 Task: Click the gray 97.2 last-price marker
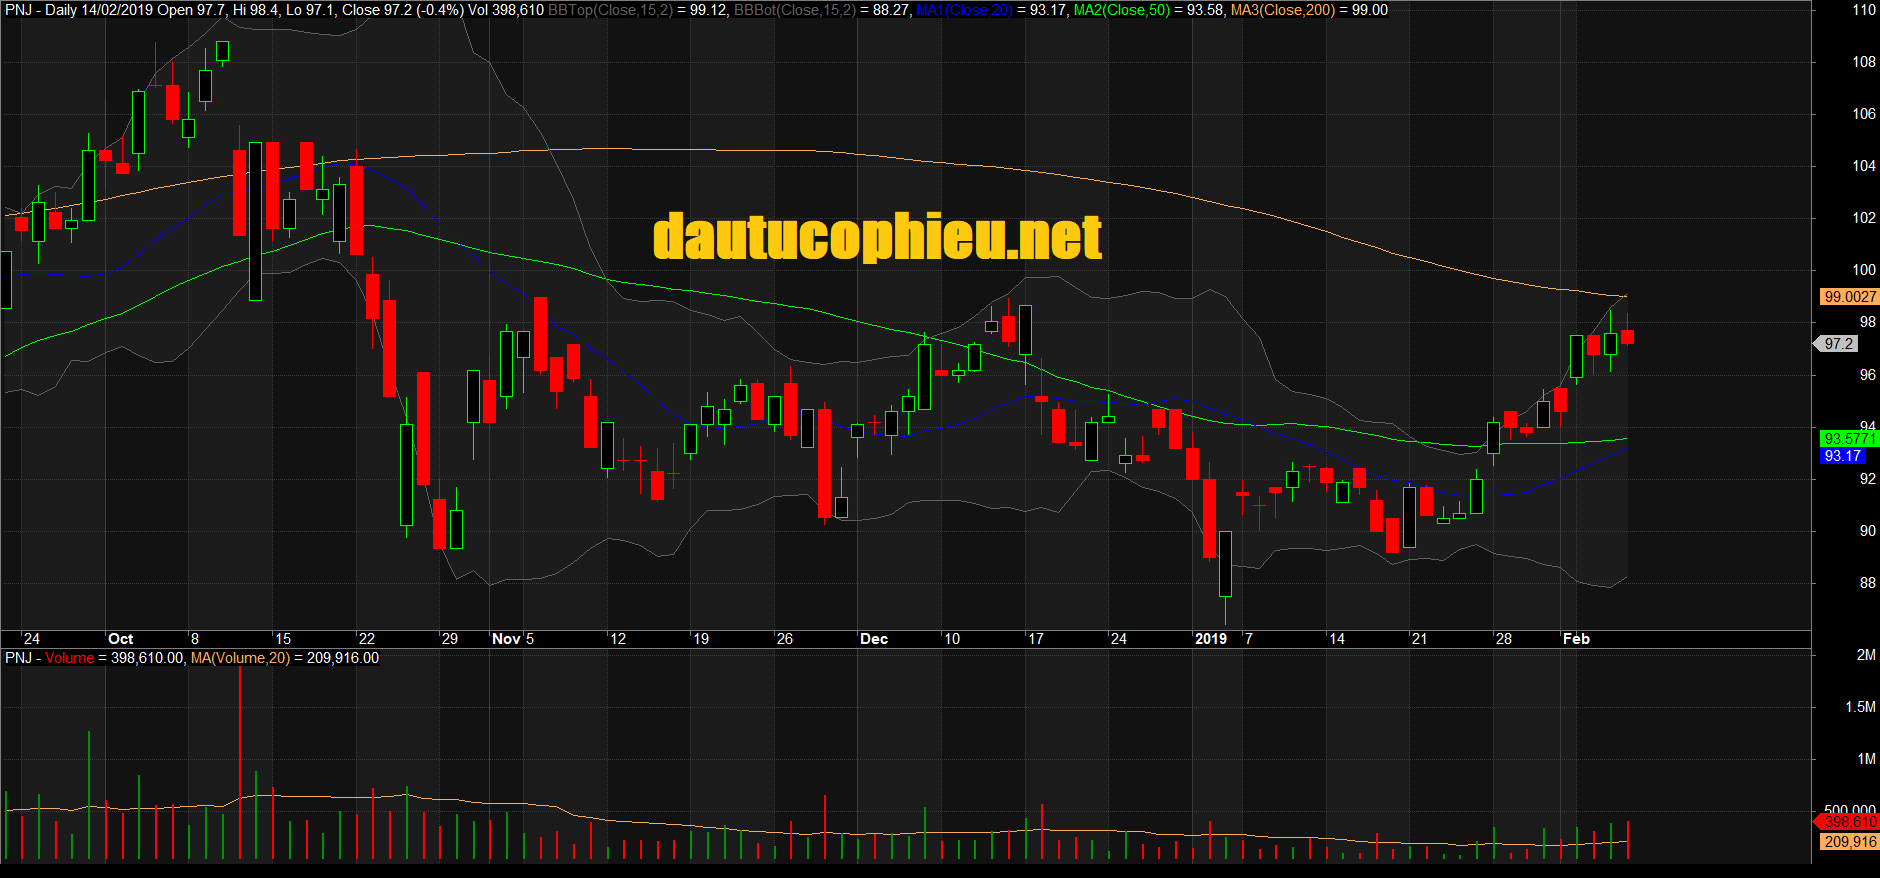1838,344
